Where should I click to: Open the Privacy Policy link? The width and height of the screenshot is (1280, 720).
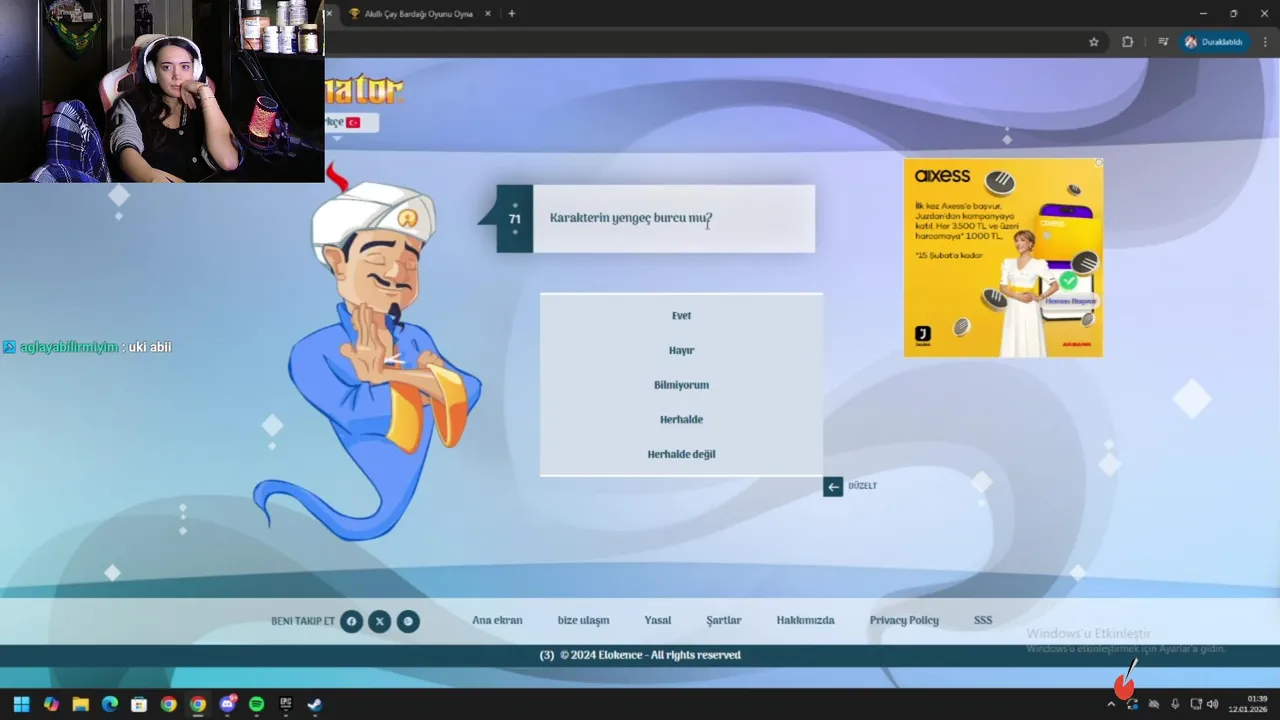[904, 620]
